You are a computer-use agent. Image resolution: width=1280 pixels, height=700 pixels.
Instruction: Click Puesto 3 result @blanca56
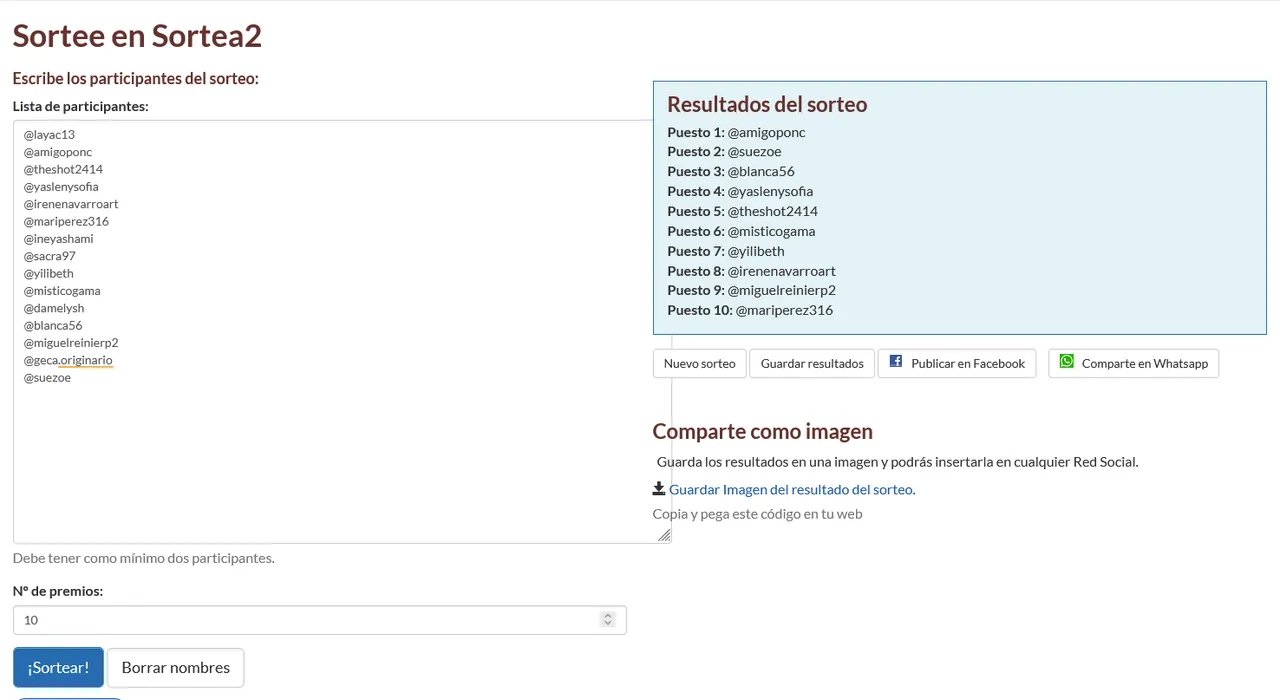(x=761, y=171)
